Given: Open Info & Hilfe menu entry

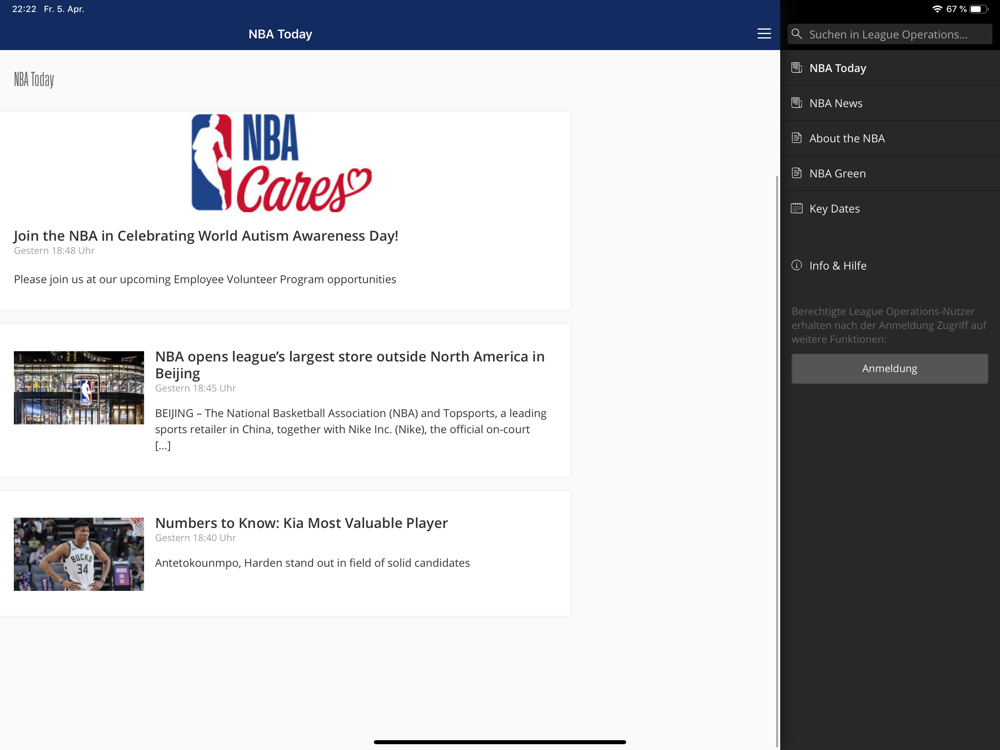Looking at the screenshot, I should [x=890, y=266].
